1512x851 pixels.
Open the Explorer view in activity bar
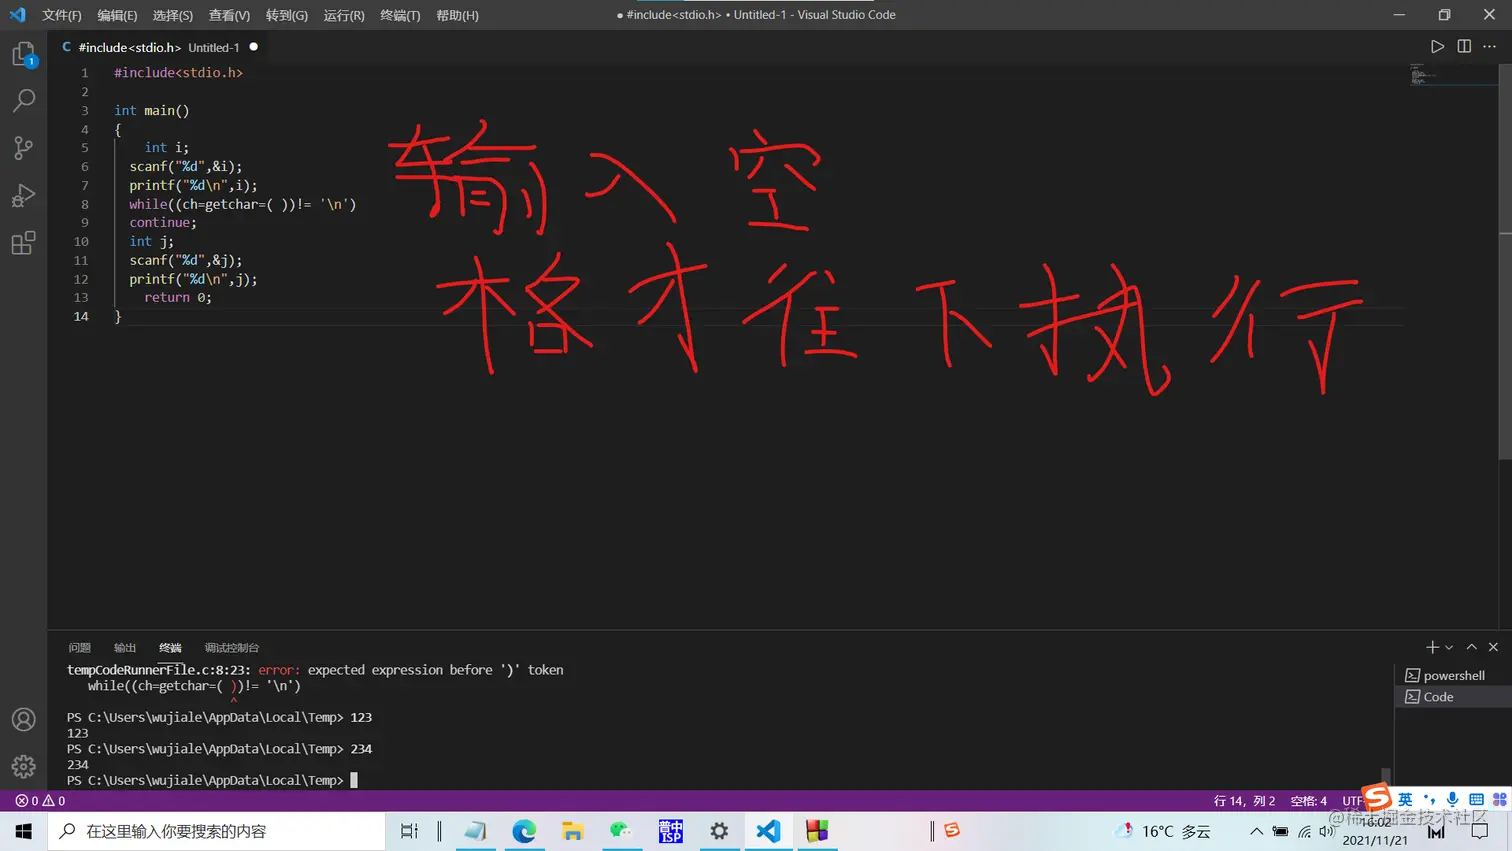(24, 54)
